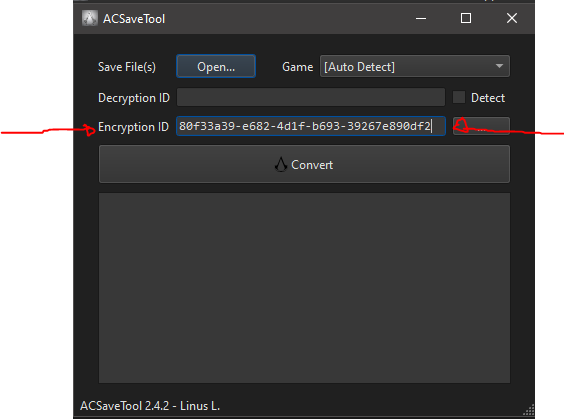Image resolution: width=564 pixels, height=419 pixels.
Task: Click the Convert button
Action: 304,164
